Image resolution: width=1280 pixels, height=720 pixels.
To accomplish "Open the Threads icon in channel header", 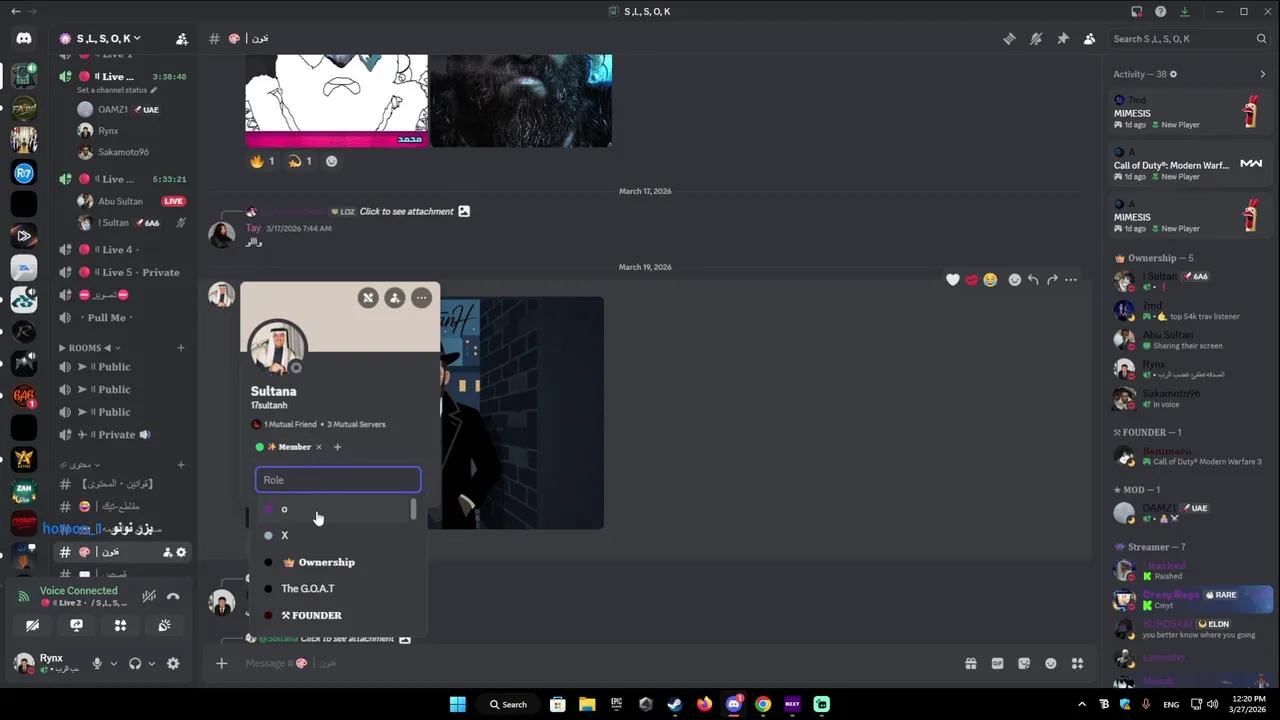I will (1009, 38).
